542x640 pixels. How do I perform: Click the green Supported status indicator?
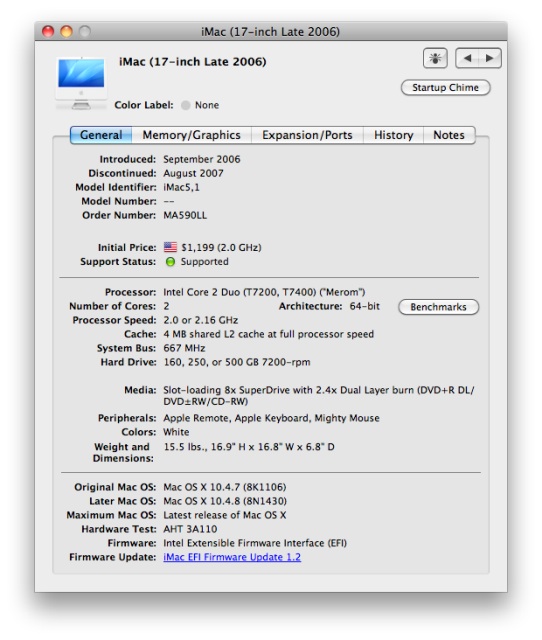pos(170,262)
